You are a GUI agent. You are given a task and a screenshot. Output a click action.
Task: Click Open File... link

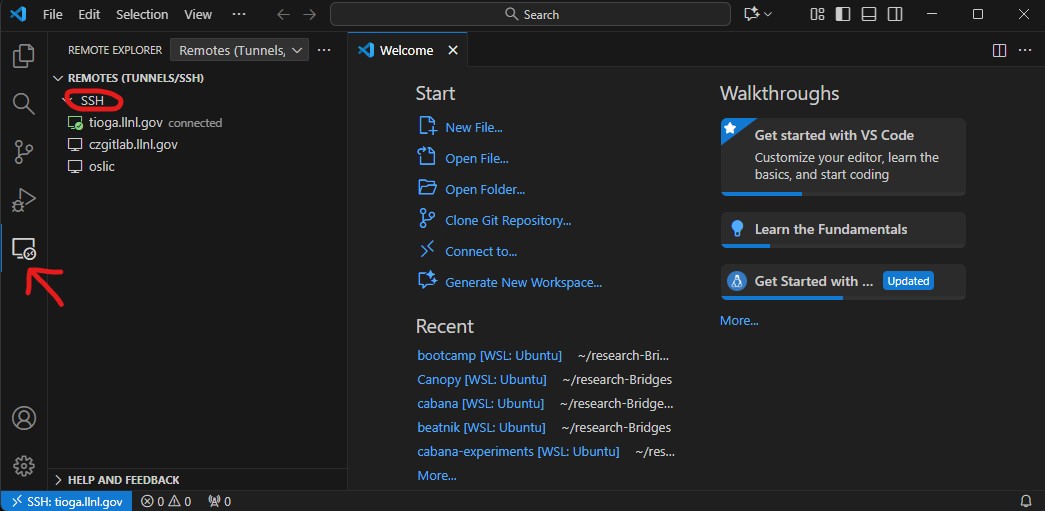(x=477, y=159)
